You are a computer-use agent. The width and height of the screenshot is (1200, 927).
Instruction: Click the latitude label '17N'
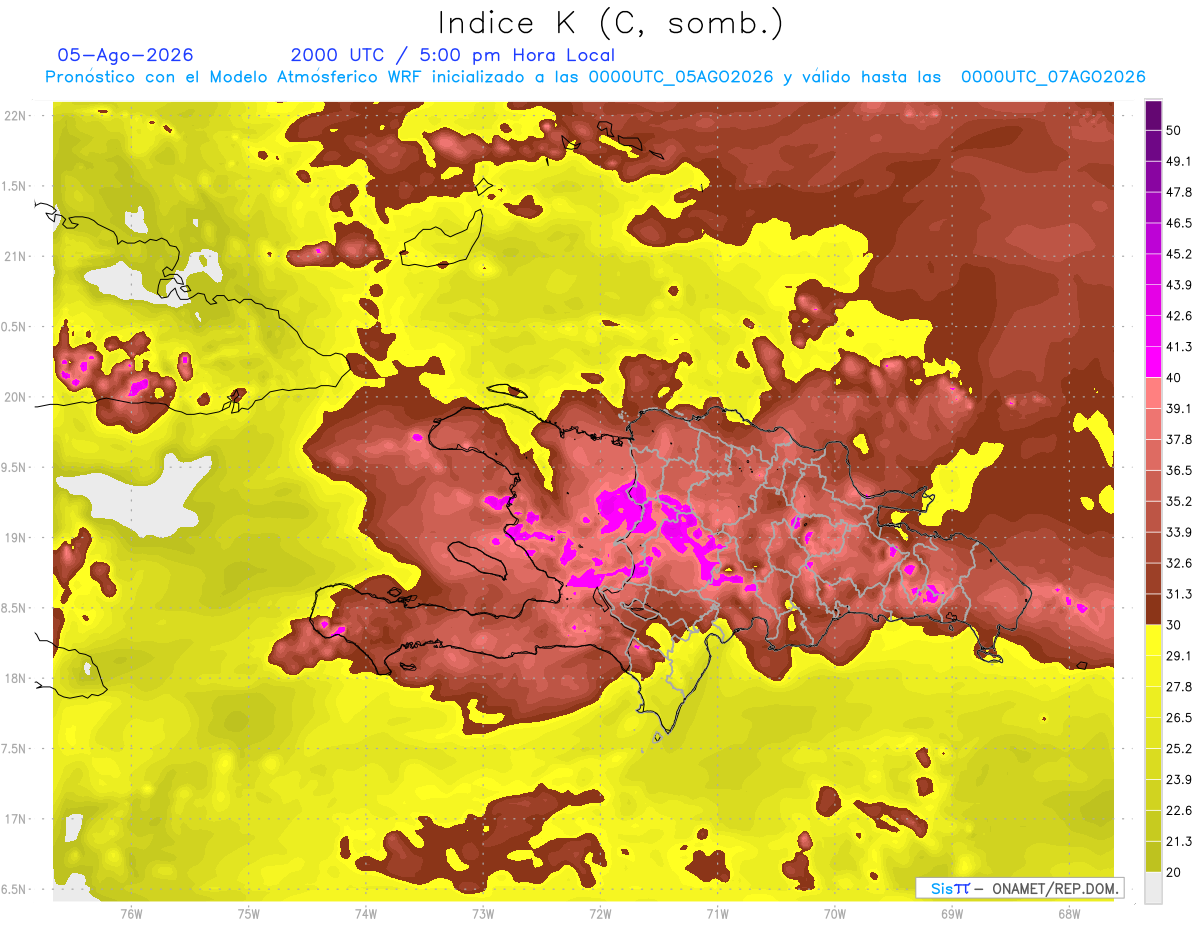tap(15, 819)
